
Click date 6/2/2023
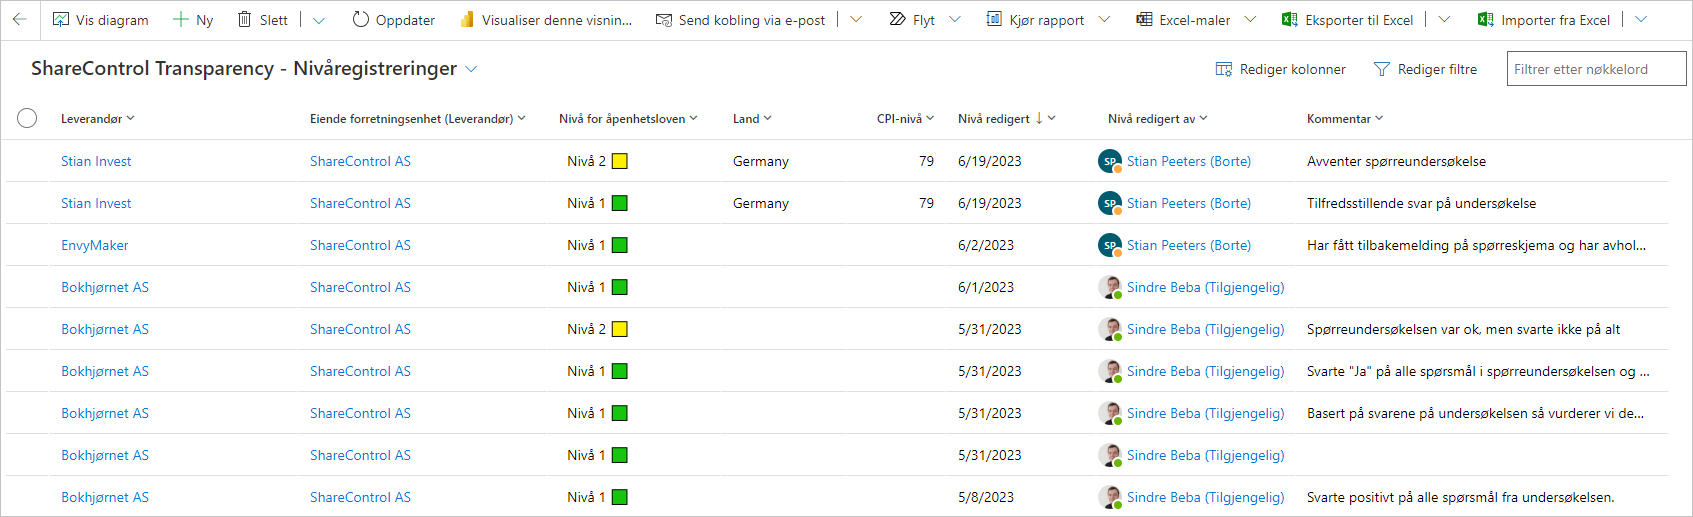point(986,245)
